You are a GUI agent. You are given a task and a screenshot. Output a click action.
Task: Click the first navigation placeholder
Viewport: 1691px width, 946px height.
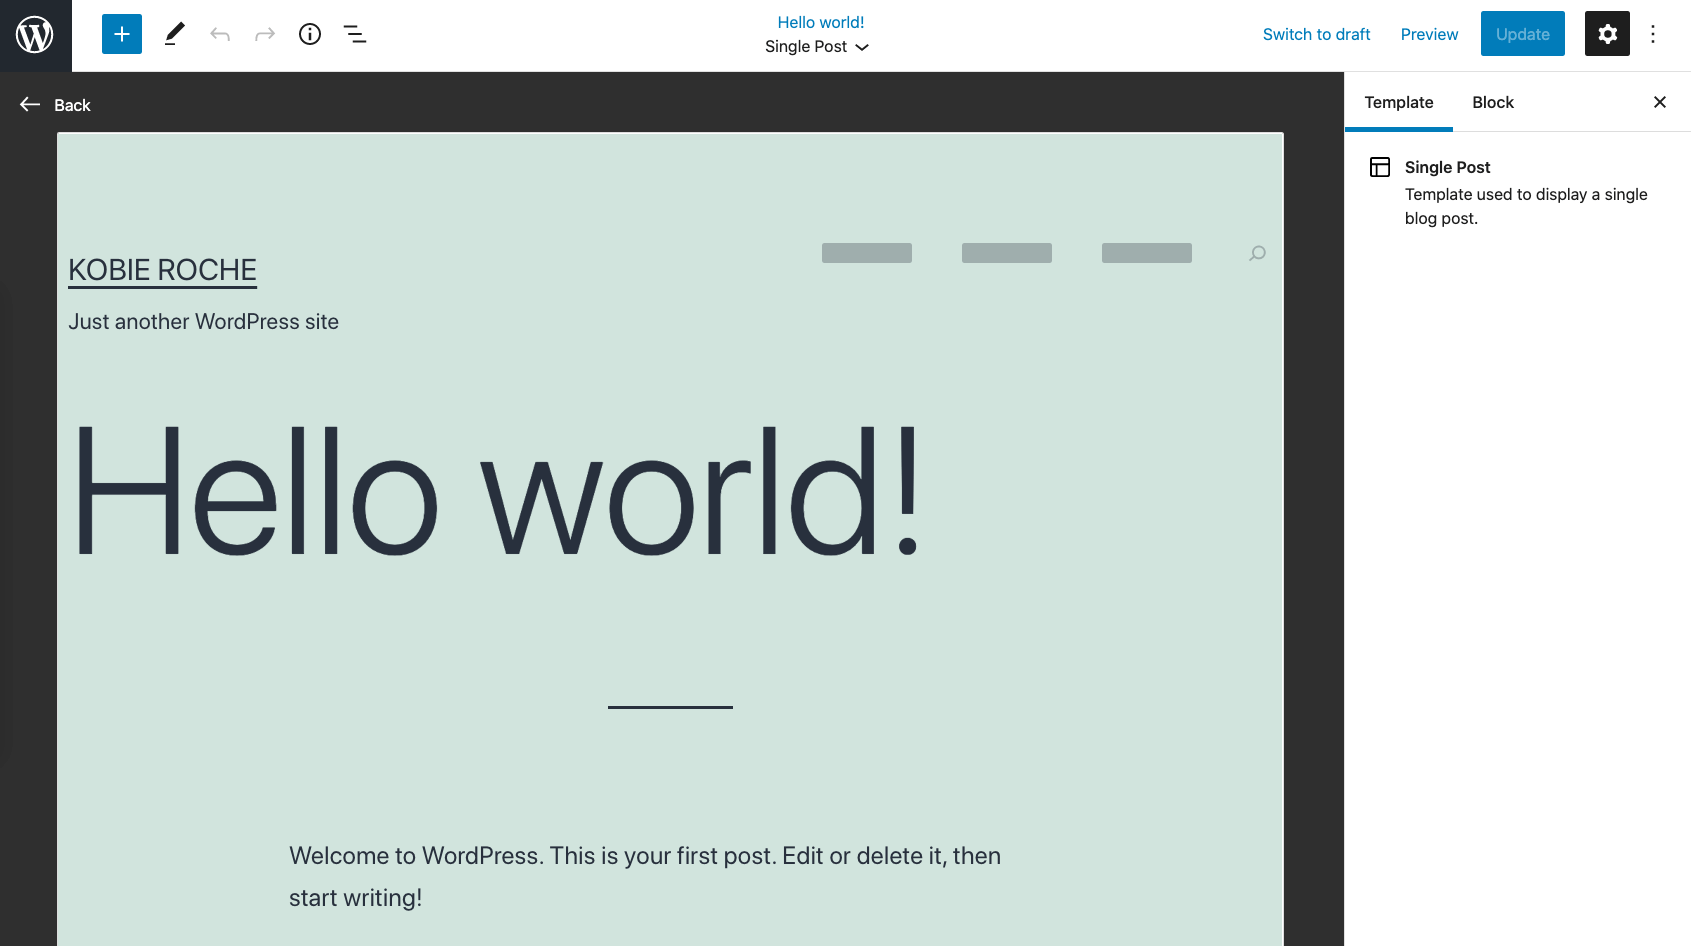coord(867,253)
